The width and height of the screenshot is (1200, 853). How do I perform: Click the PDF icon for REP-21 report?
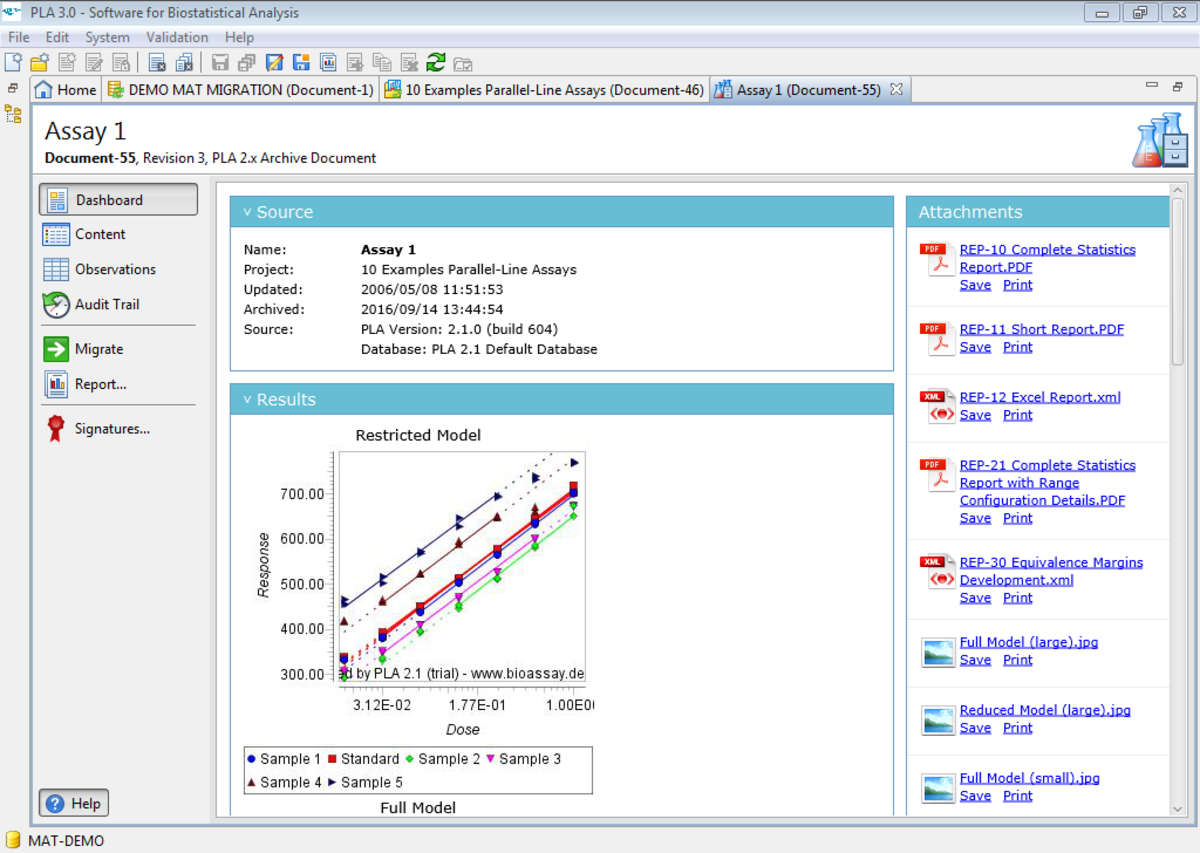[x=936, y=475]
